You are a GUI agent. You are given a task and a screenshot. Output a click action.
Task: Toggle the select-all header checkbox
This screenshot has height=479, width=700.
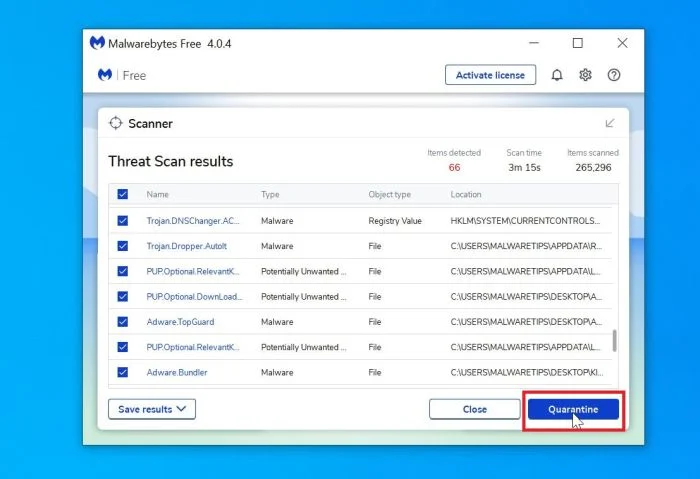[x=123, y=194]
